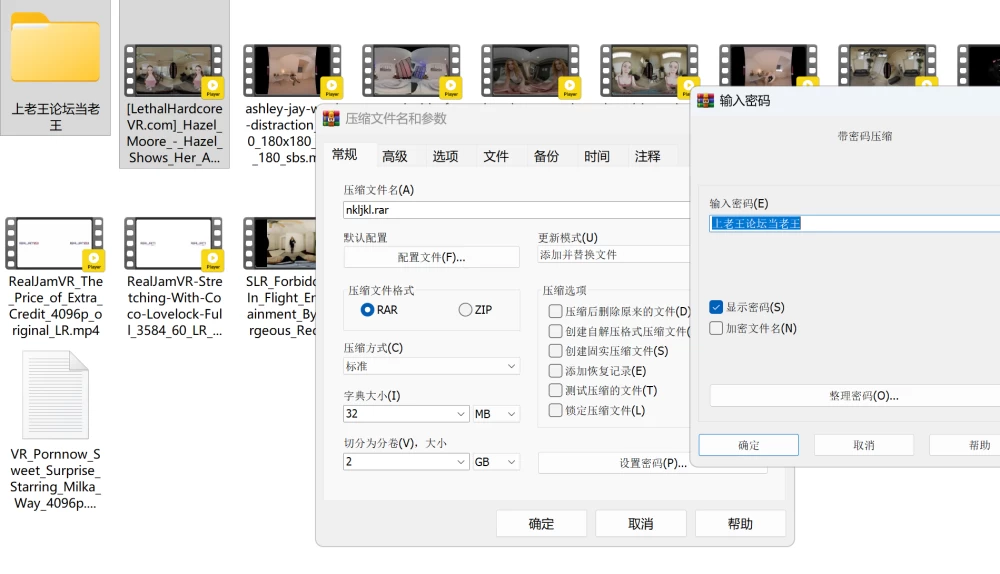This screenshot has height=574, width=1000.
Task: Enable 加密文件名 checkbox
Action: tap(716, 328)
